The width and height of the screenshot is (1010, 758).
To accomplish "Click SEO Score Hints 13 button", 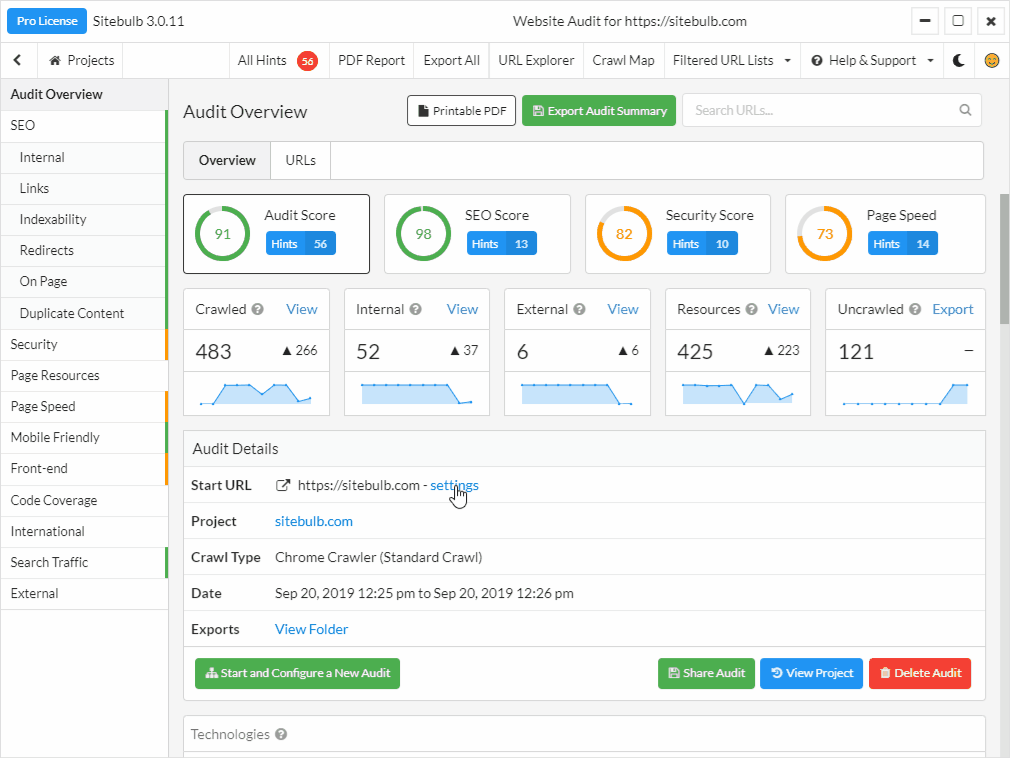I will [501, 243].
